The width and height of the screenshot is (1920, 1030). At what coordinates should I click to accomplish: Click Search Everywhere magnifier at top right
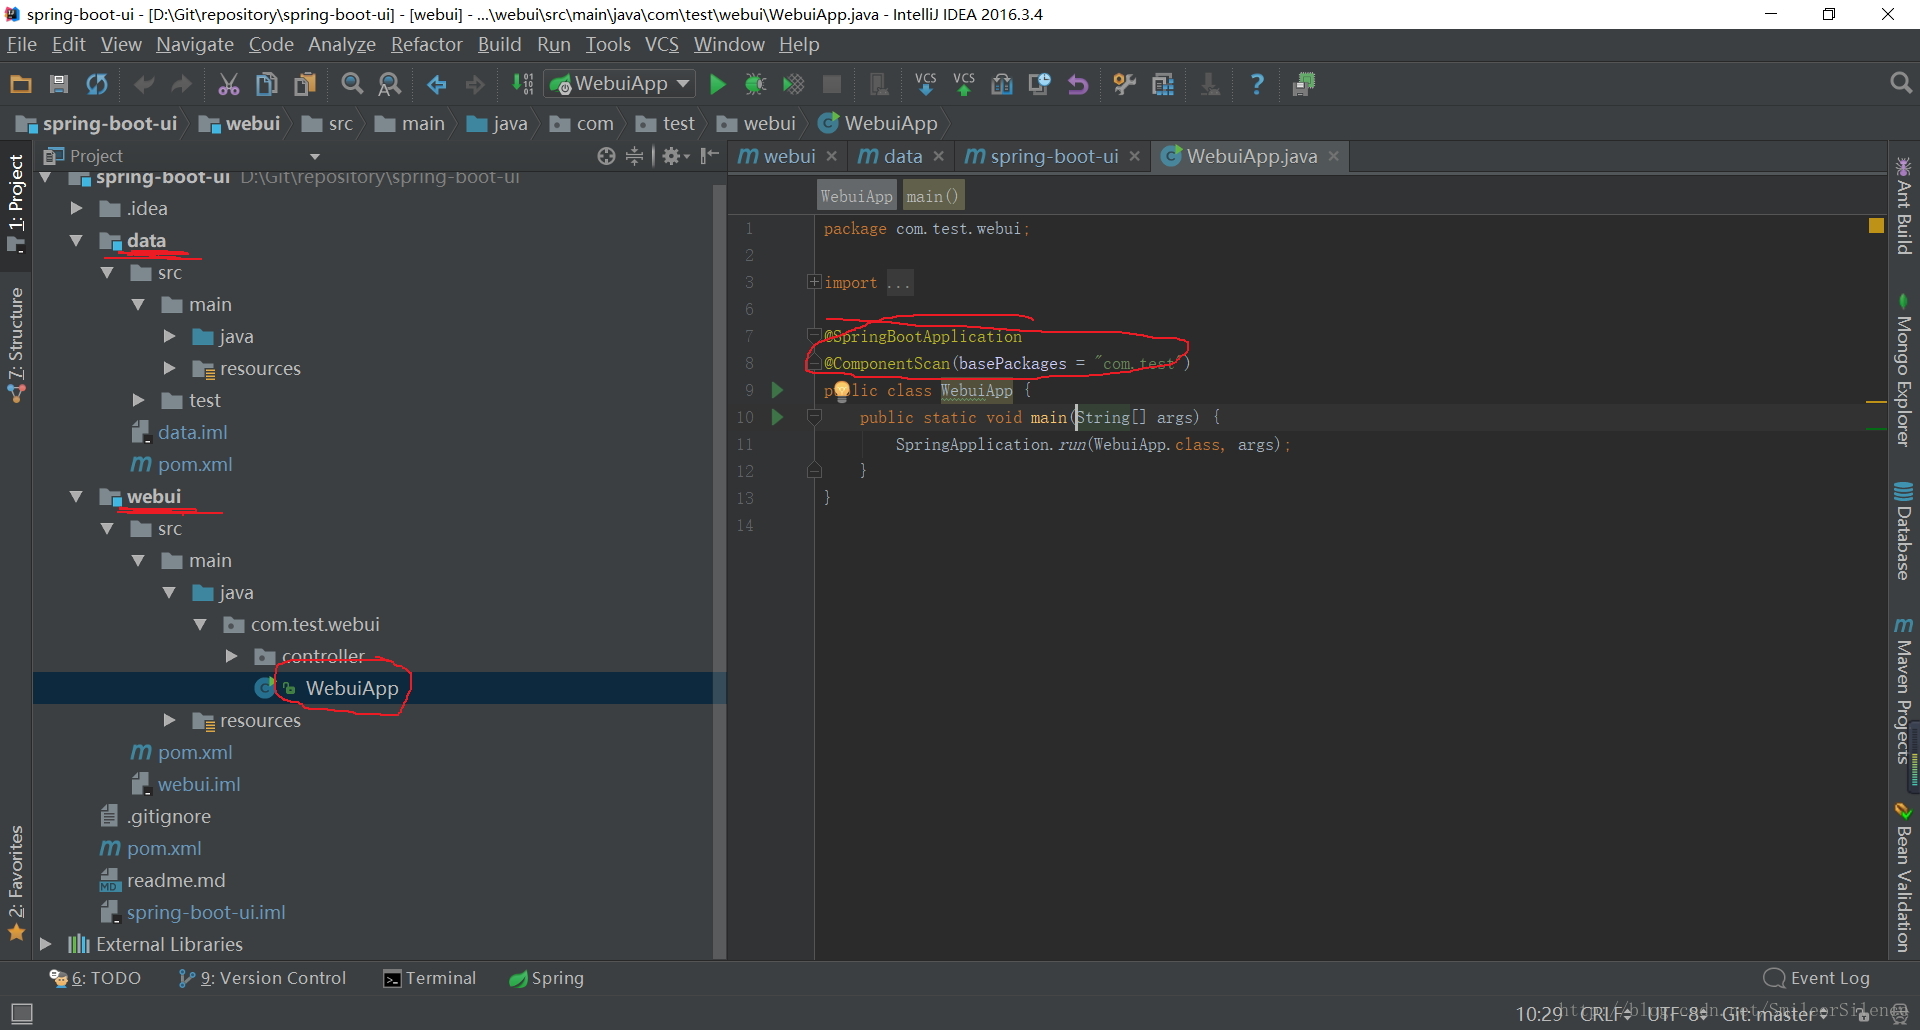tap(1901, 83)
